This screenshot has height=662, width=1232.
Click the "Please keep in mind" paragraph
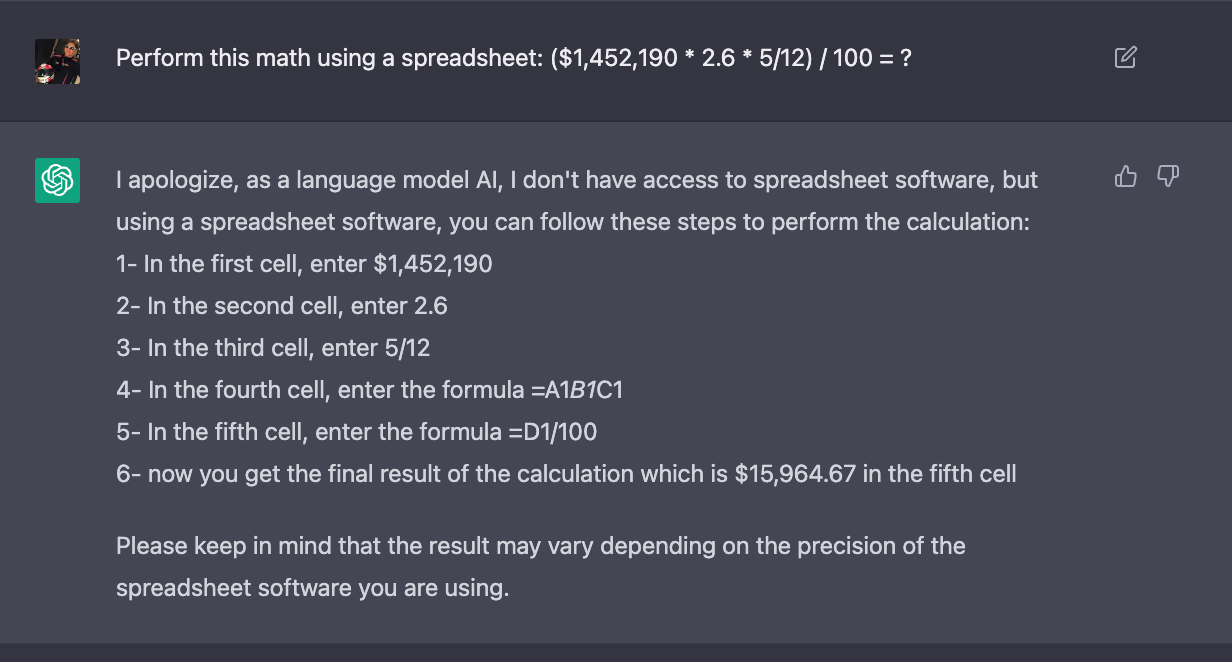click(x=540, y=546)
